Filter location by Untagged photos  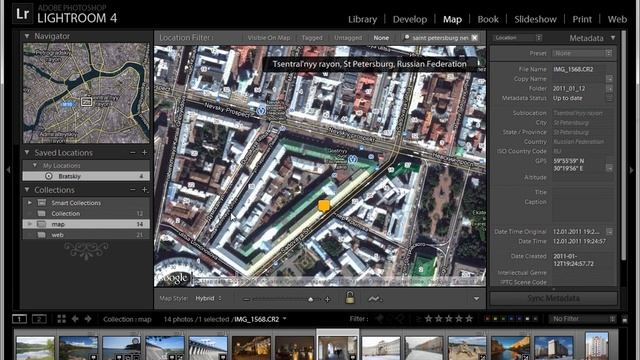click(348, 38)
